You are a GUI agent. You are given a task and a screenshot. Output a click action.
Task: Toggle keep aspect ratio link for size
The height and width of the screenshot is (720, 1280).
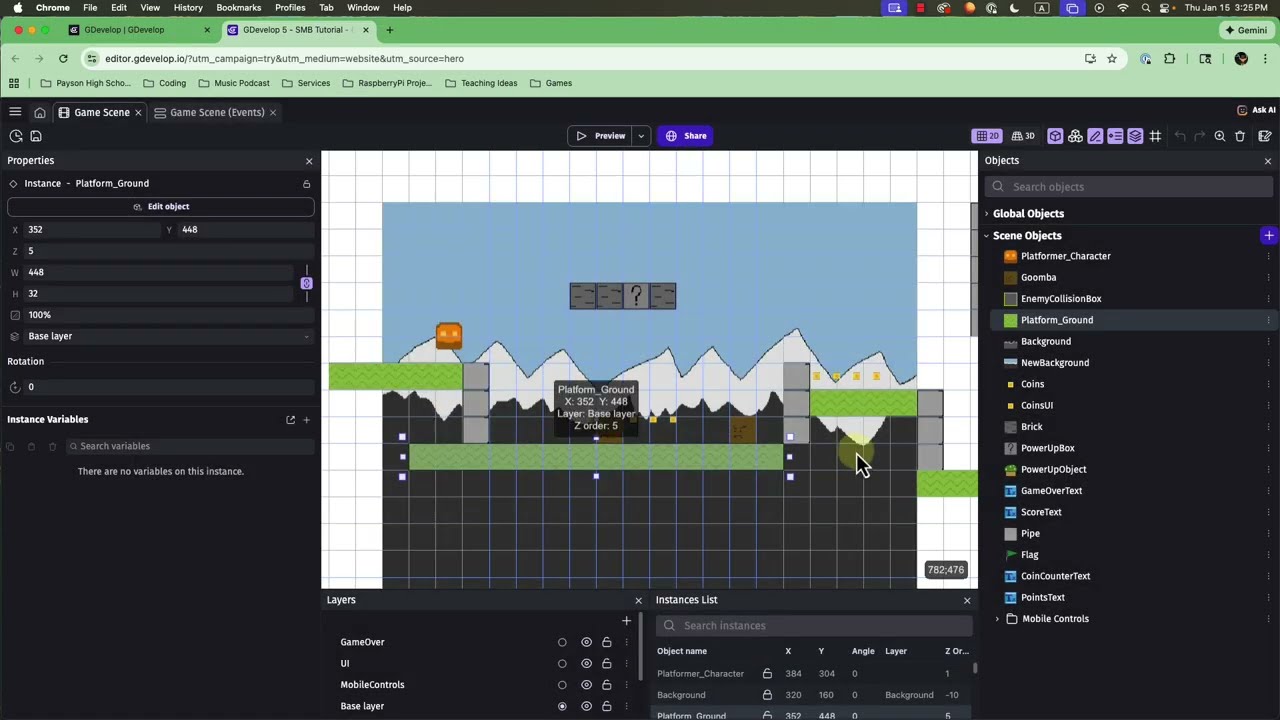[x=307, y=283]
